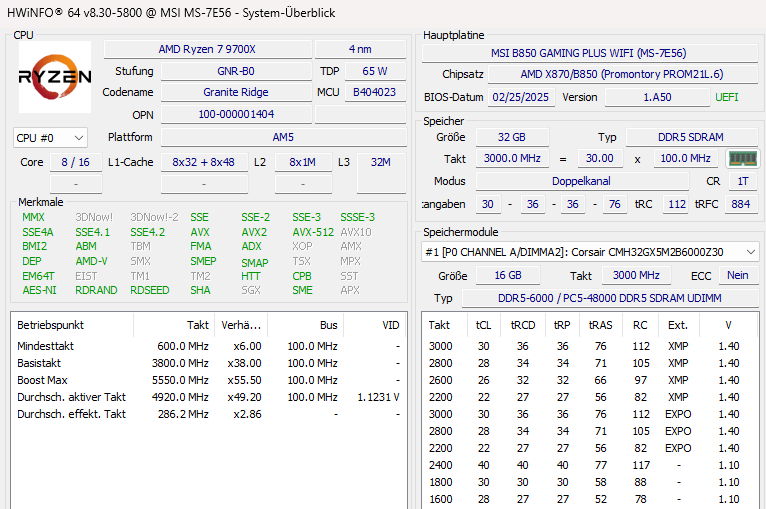The width and height of the screenshot is (766, 509).
Task: Click the SMAP feature flag
Action: [255, 263]
